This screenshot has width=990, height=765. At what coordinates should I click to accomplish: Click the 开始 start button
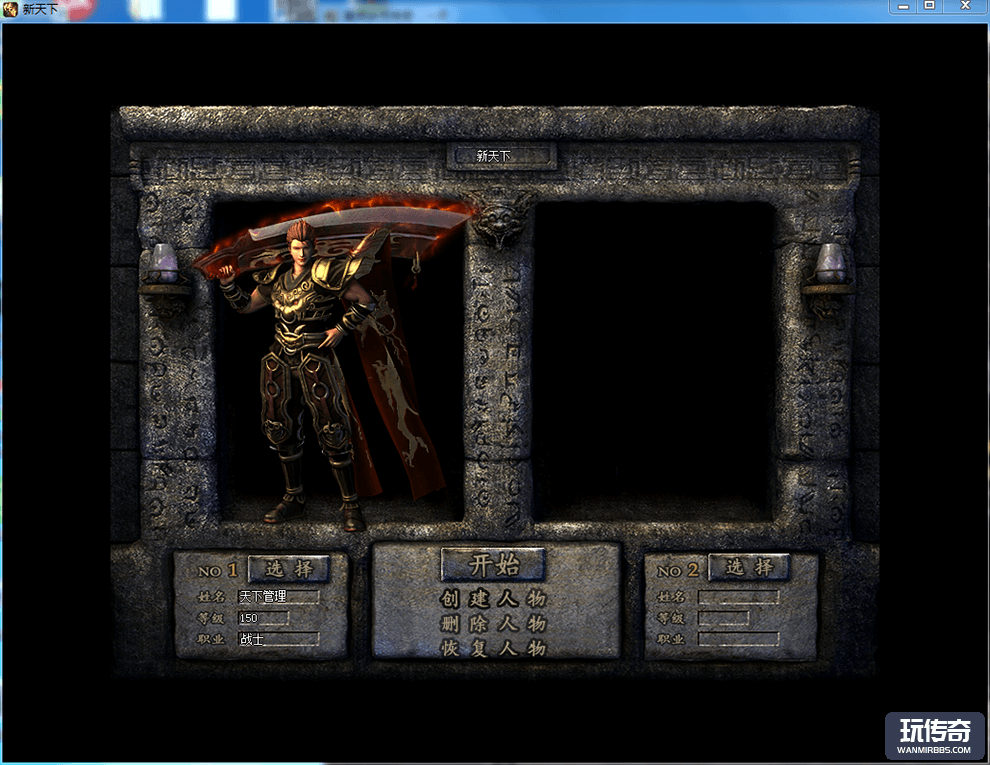coord(493,564)
